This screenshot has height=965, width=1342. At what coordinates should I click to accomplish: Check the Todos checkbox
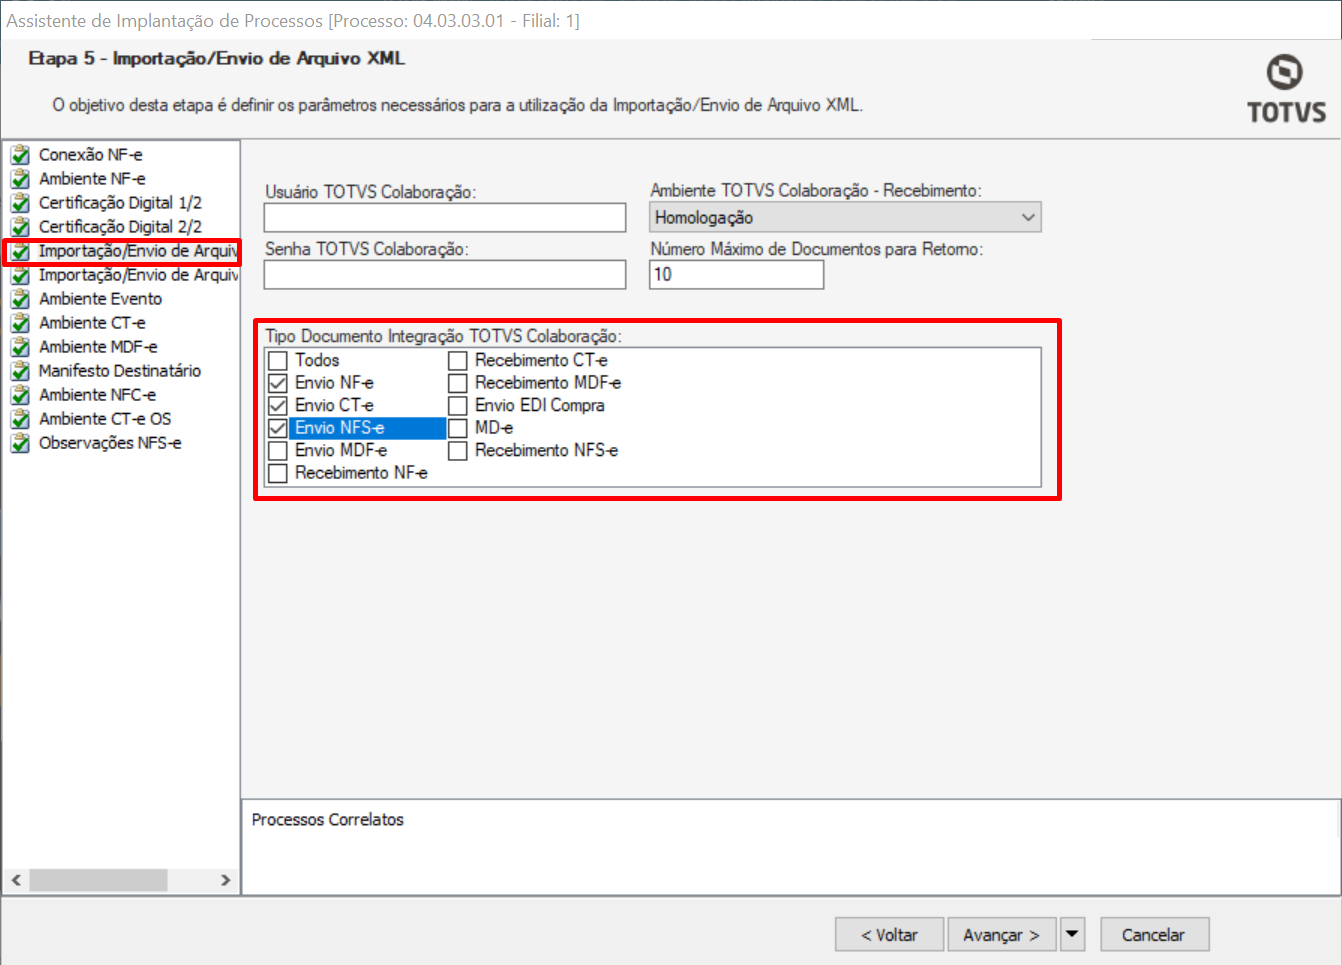point(278,360)
